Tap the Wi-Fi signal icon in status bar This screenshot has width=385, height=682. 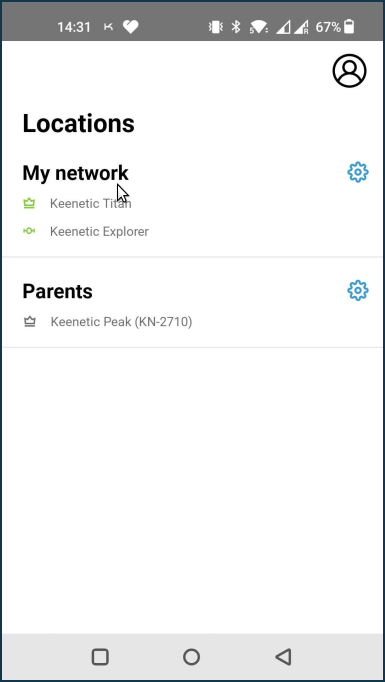[x=258, y=27]
